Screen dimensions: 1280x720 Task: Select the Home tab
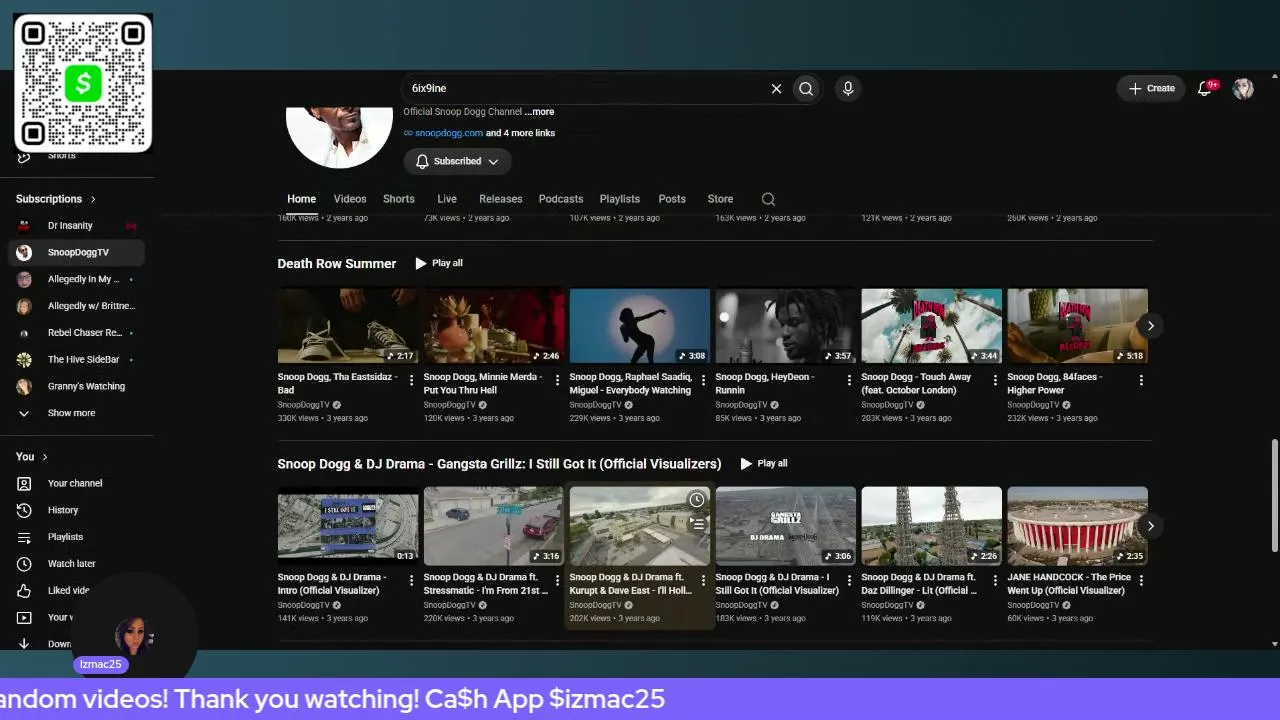pos(302,199)
